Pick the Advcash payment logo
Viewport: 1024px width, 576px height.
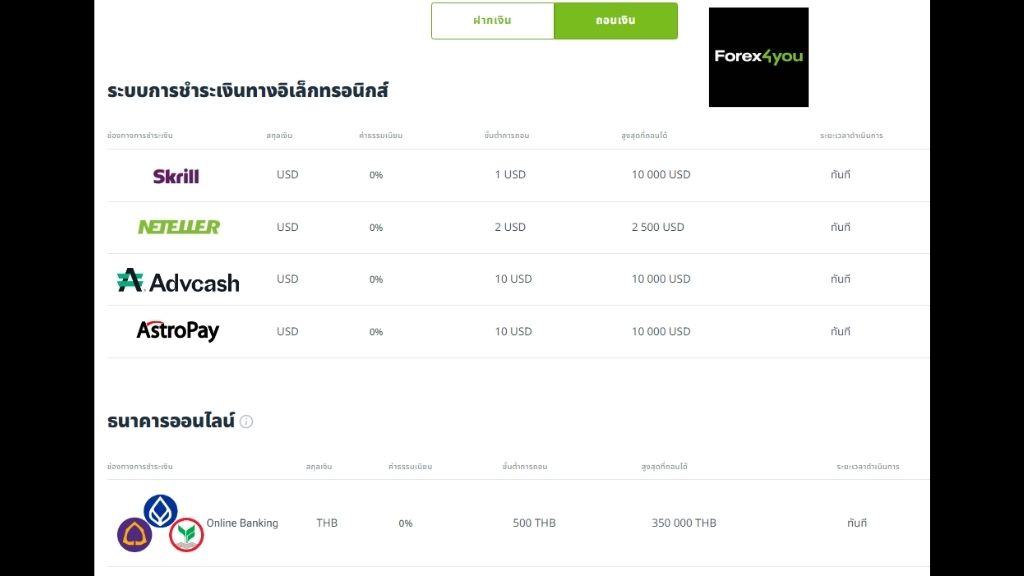click(x=178, y=281)
